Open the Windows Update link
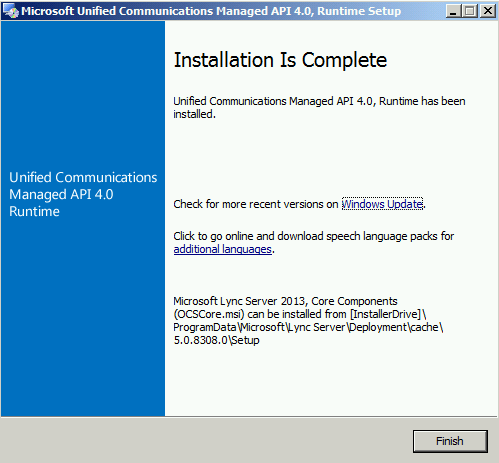The width and height of the screenshot is (499, 463). pos(382,204)
